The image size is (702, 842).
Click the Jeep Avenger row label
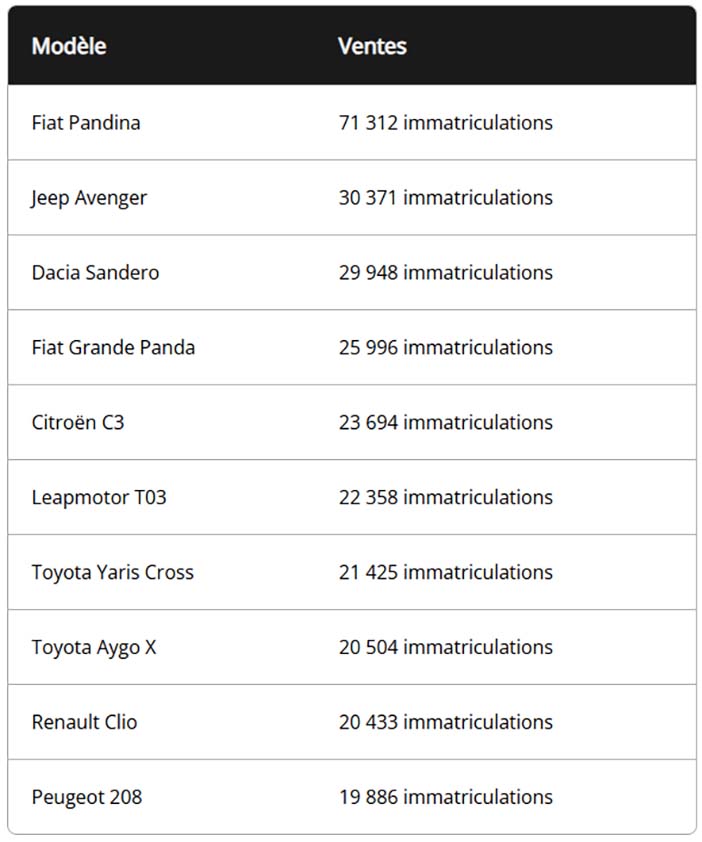click(89, 198)
